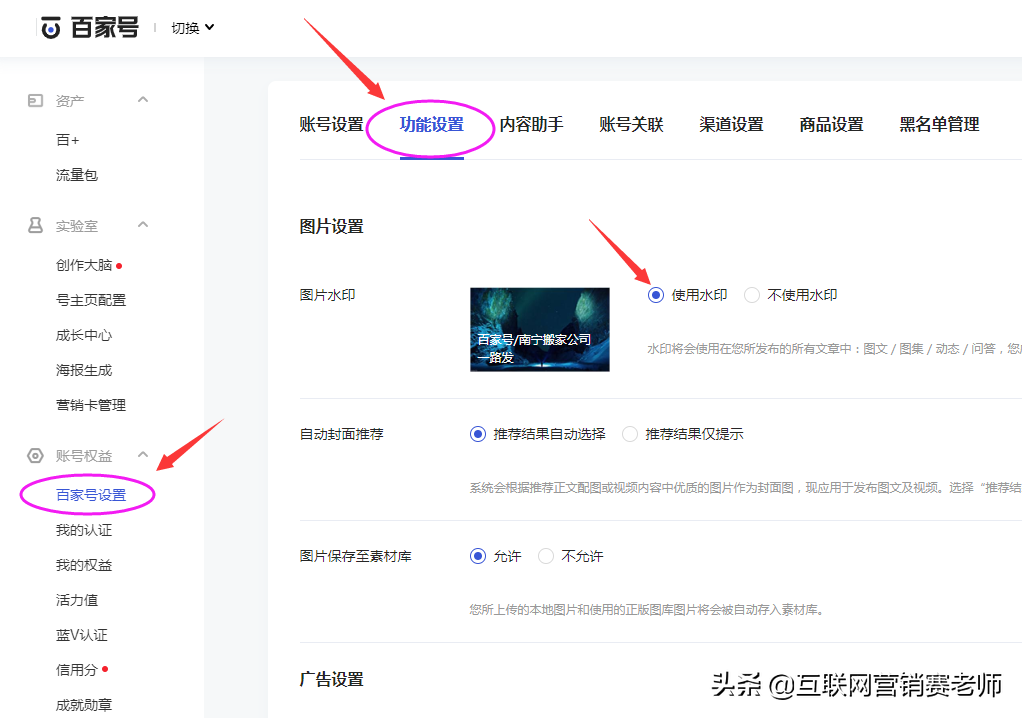Select the 使用水印 radio button

[x=654, y=294]
